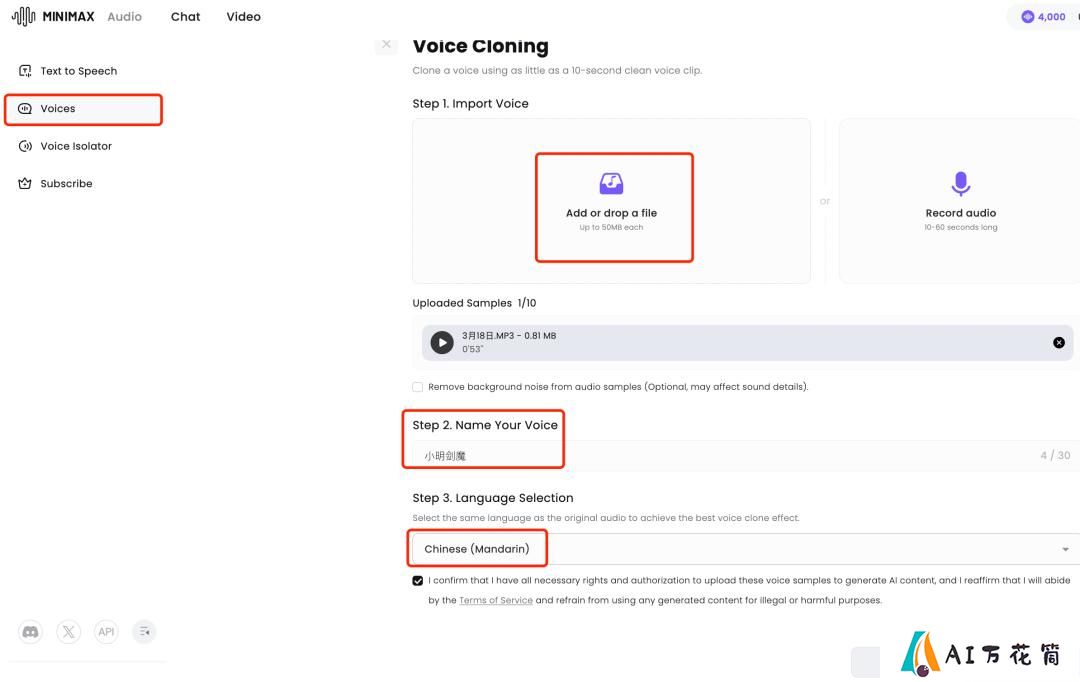Click the purple microphone Record audio icon
1080x682 pixels.
click(961, 184)
